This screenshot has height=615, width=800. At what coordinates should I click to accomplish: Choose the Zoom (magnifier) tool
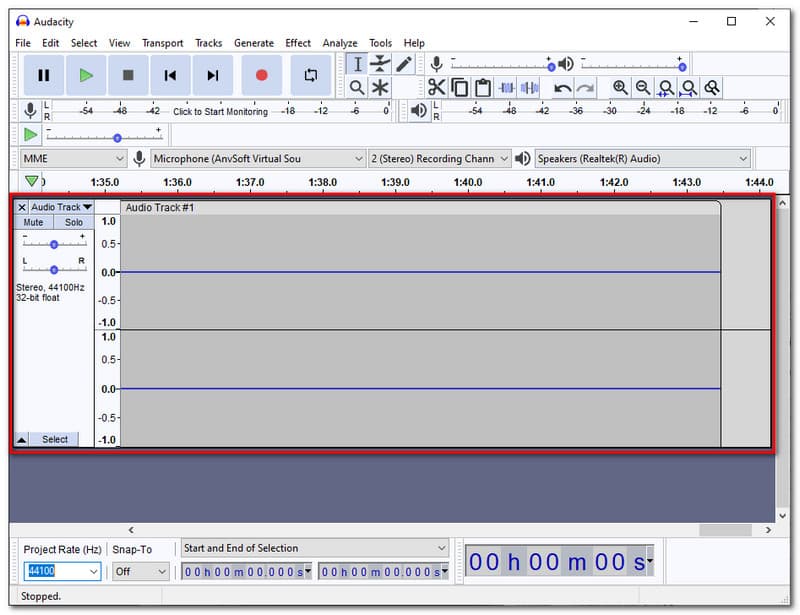pos(357,88)
